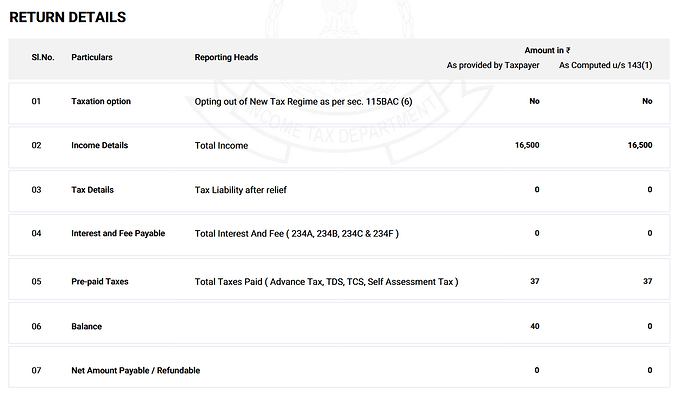This screenshot has width=690, height=403.
Task: Click the Income Details row label
Action: (x=100, y=145)
